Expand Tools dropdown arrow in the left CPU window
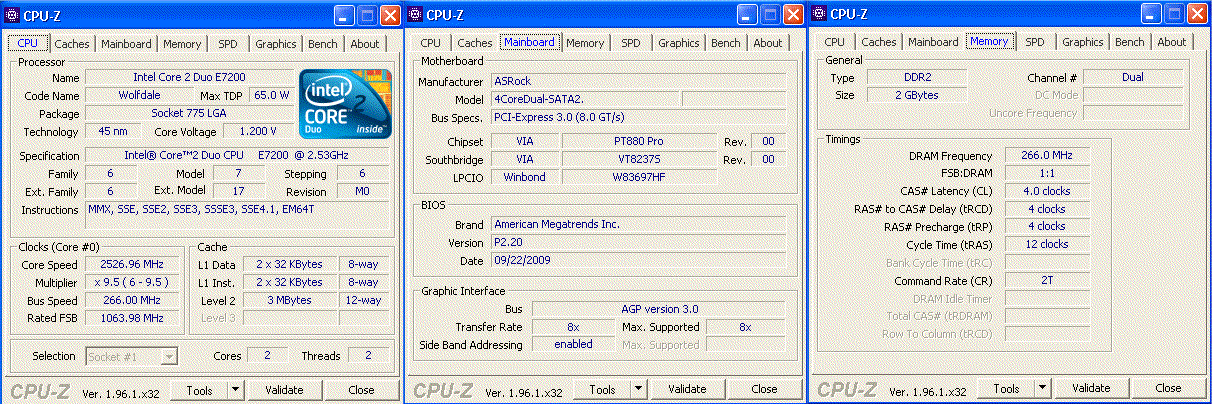 pyautogui.click(x=235, y=390)
